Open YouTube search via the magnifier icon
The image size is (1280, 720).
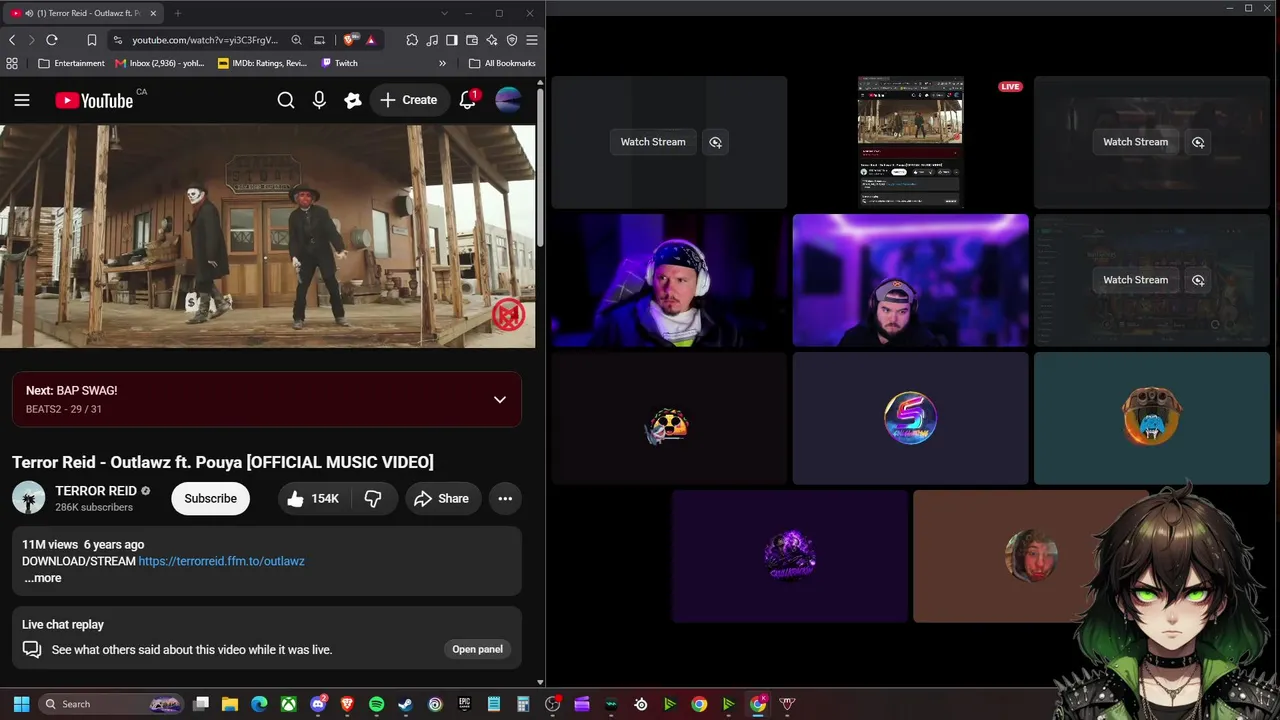coord(286,100)
